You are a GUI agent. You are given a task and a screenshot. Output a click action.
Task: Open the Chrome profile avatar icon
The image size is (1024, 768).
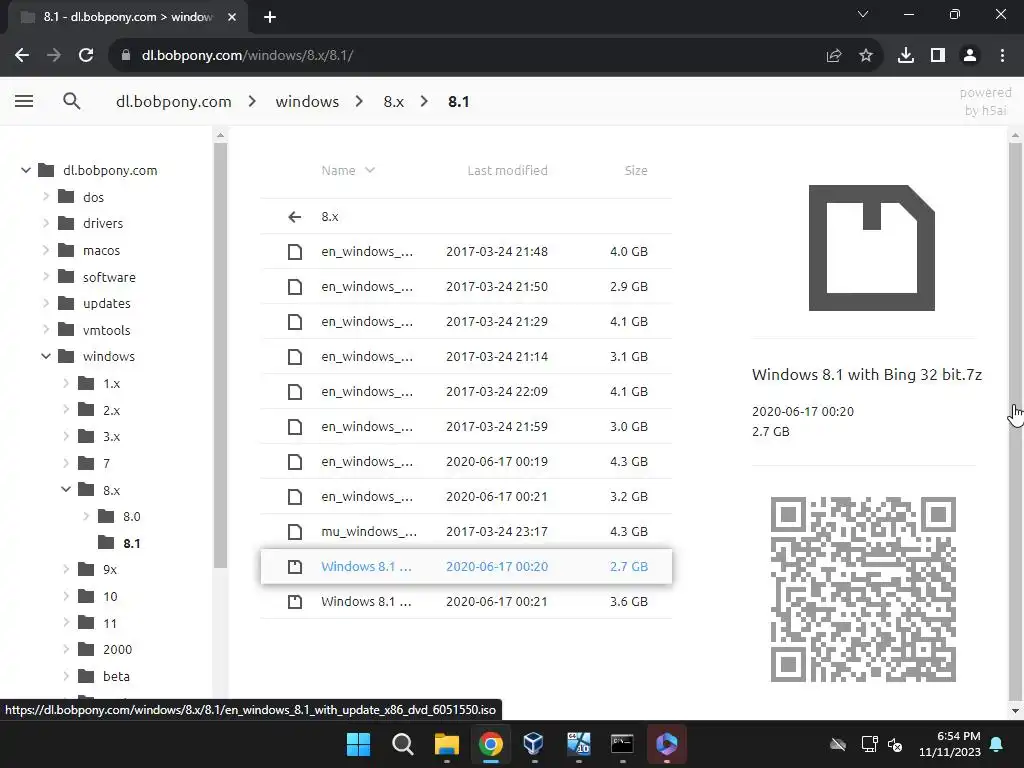(970, 56)
